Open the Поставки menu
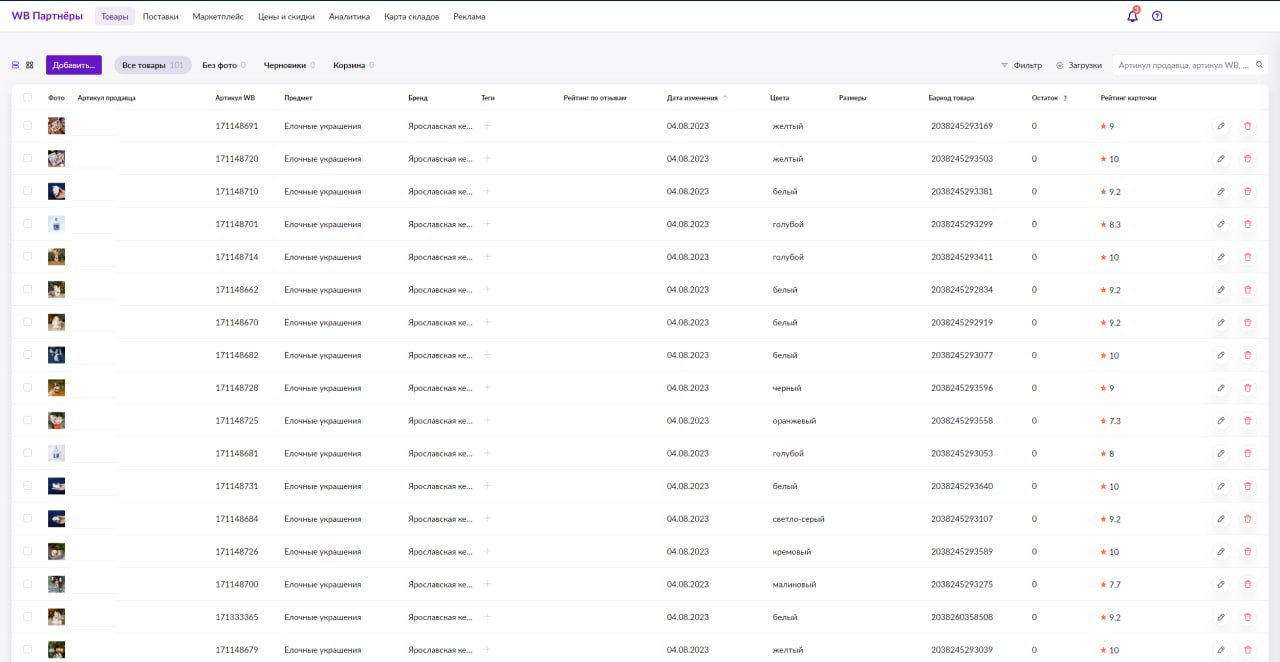Viewport: 1280px width, 662px height. 161,16
